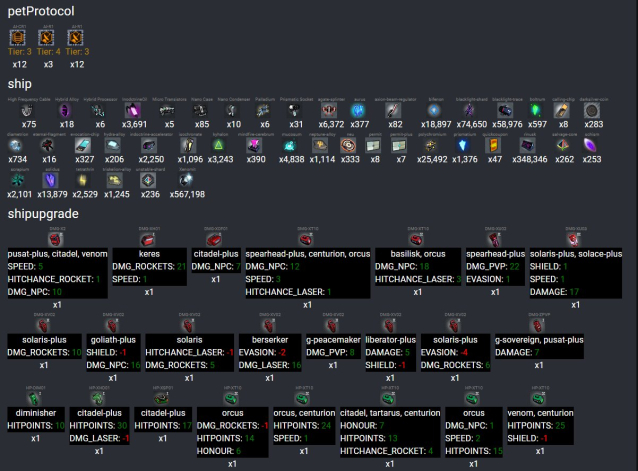Image resolution: width=638 pixels, height=471 pixels.
Task: Click the diminisher hitpoints module icon
Action: click(x=35, y=397)
